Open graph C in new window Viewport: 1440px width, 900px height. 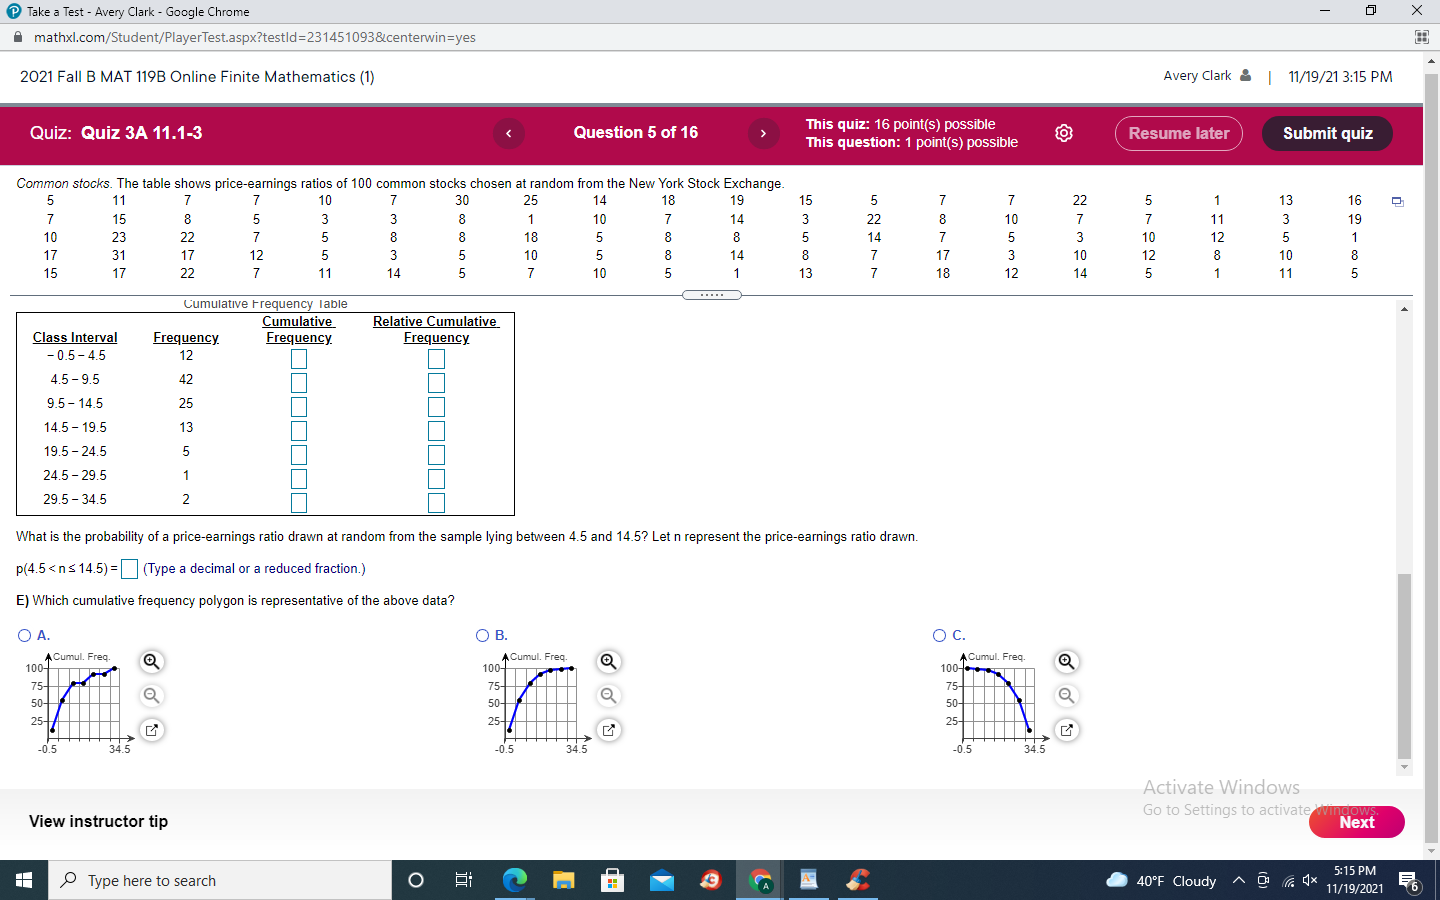pos(1066,730)
